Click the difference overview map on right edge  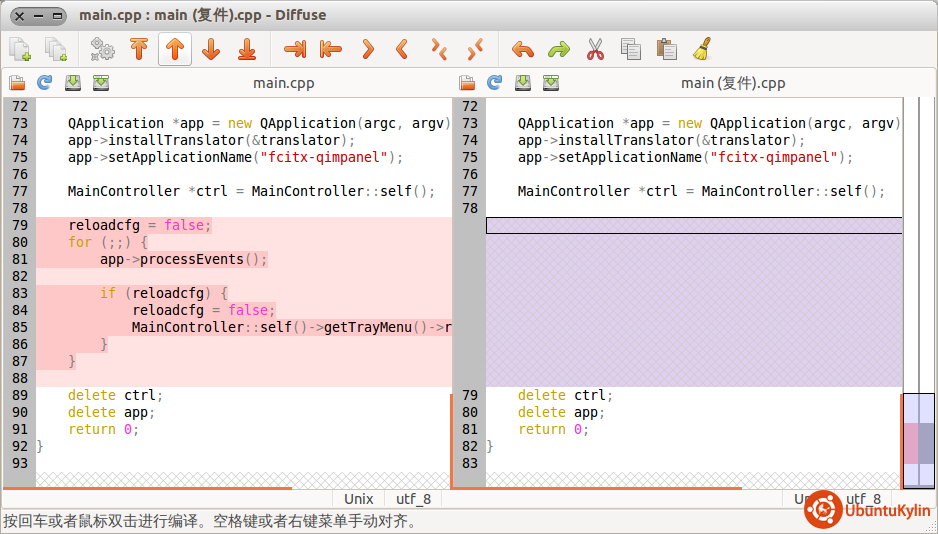(918, 440)
